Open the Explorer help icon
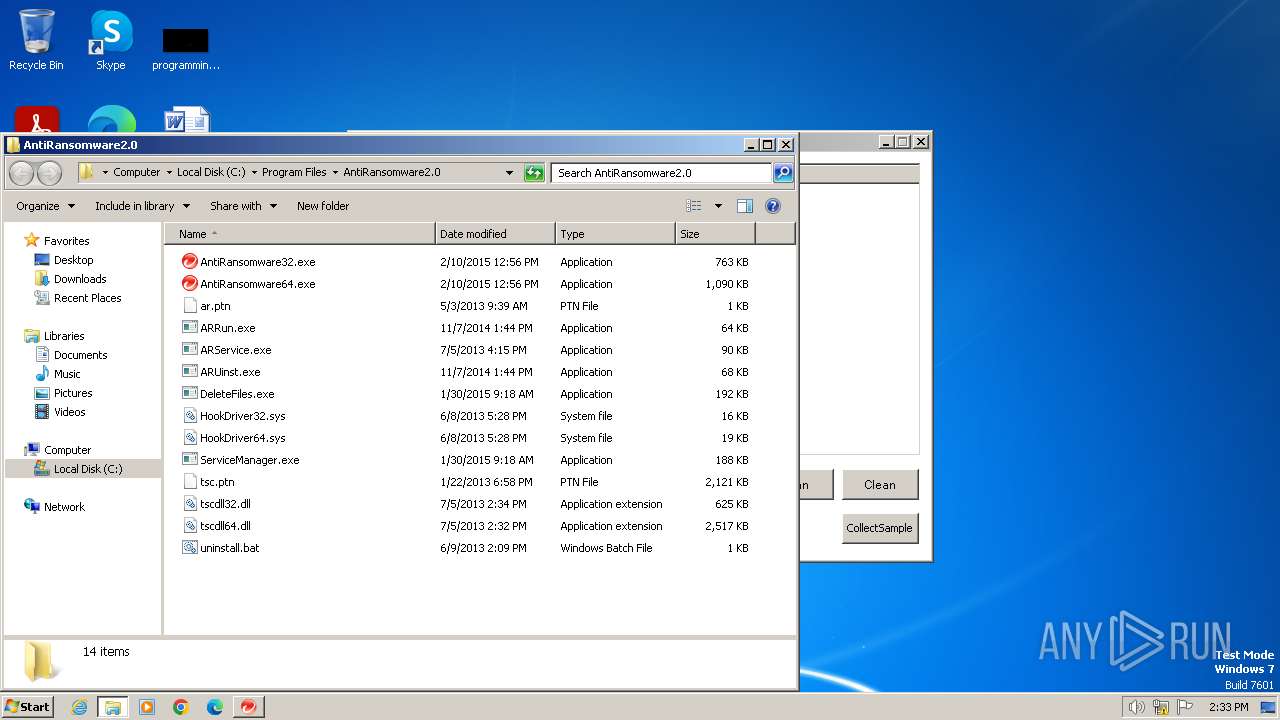The width and height of the screenshot is (1280, 720). [772, 206]
